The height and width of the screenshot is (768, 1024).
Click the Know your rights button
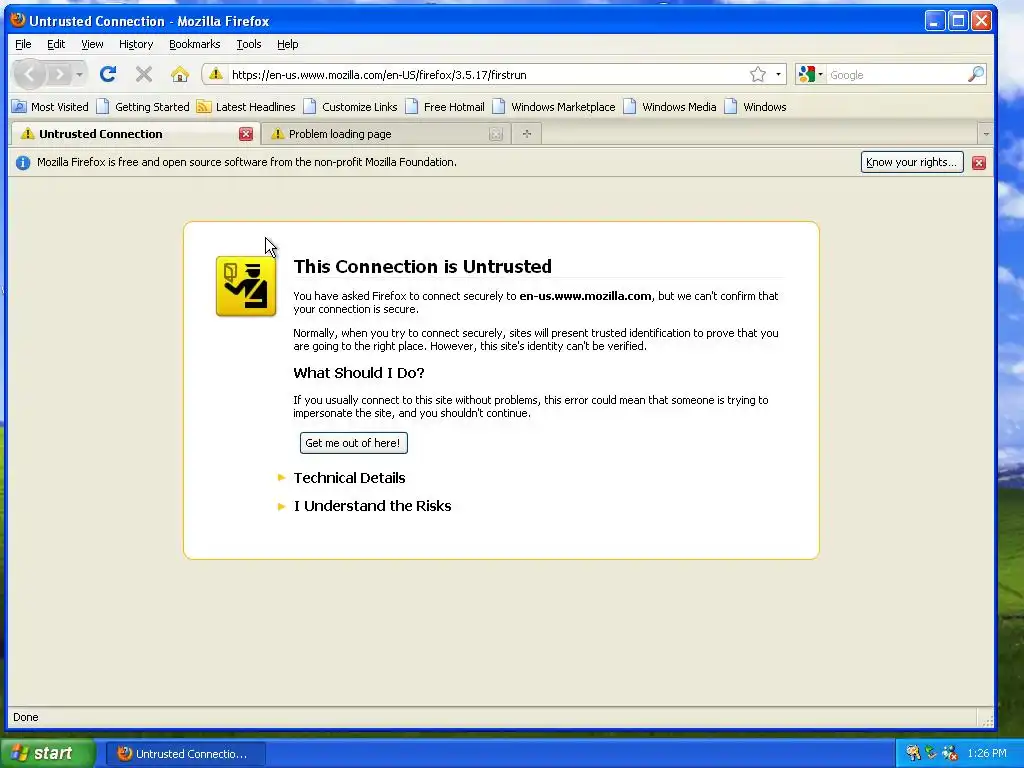click(912, 162)
